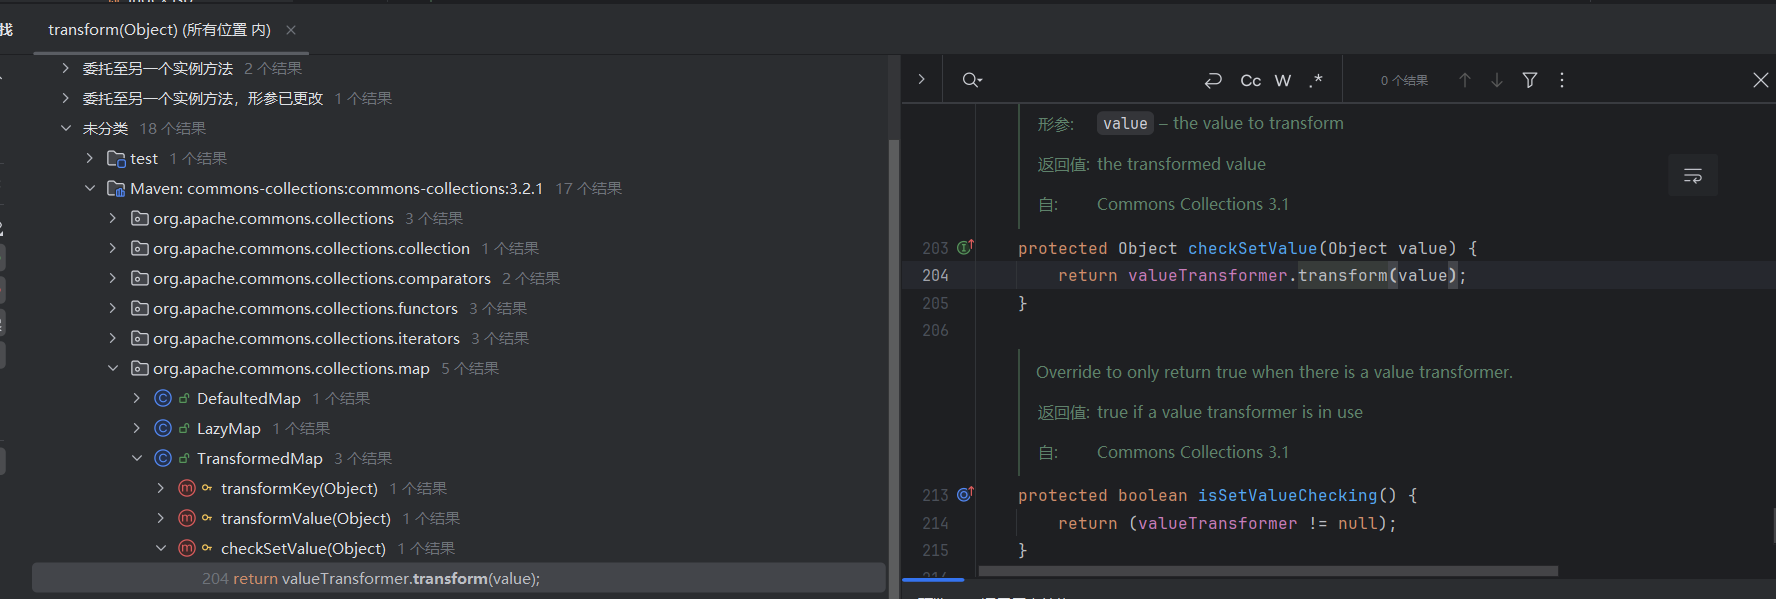This screenshot has width=1776, height=599.
Task: Close the transform(Object) results tab
Action: pos(291,30)
